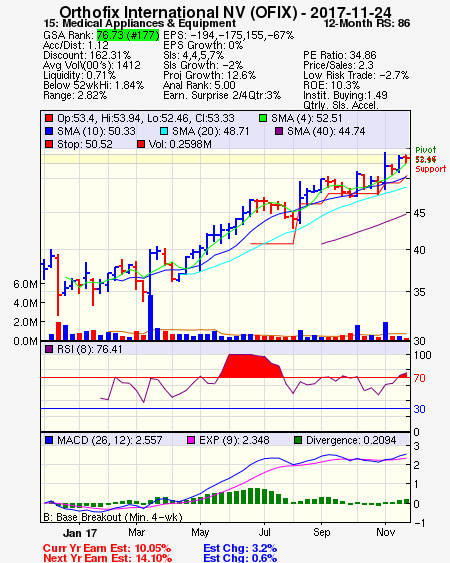Click the green Divergence legend swatch
450x563 pixels.
(298, 440)
